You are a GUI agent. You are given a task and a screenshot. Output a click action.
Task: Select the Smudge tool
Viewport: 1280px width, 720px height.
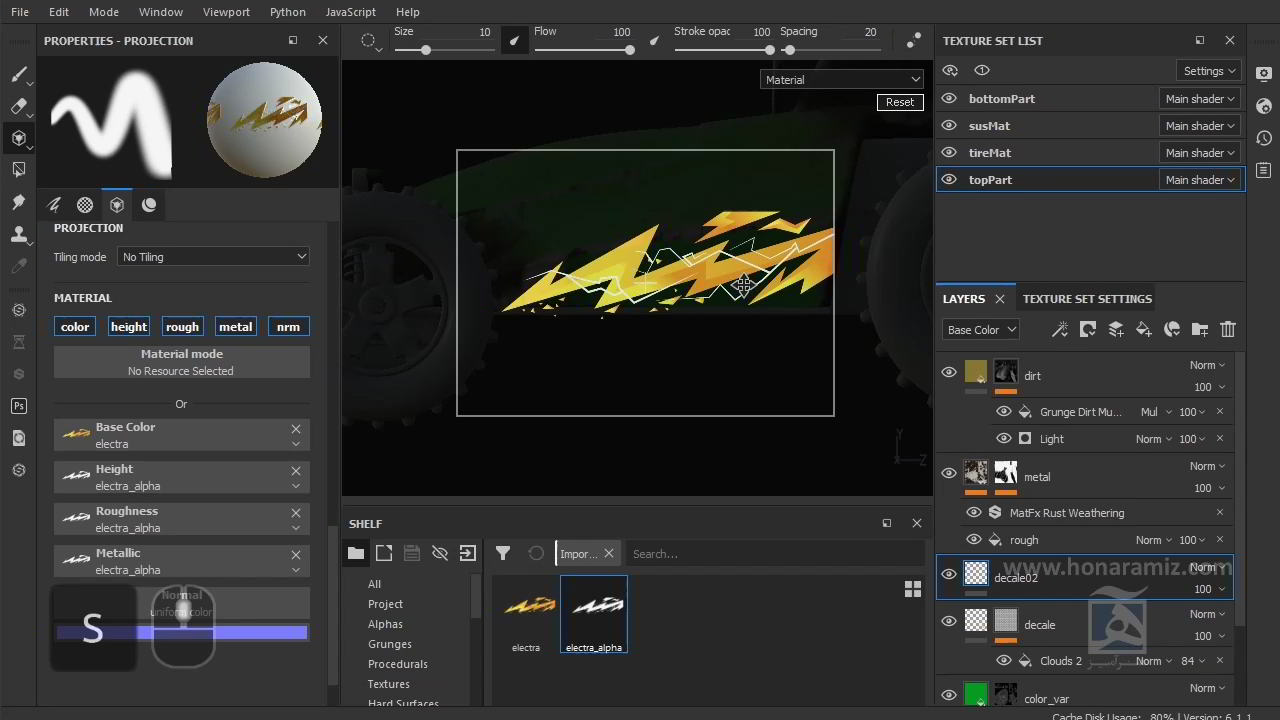tap(18, 202)
